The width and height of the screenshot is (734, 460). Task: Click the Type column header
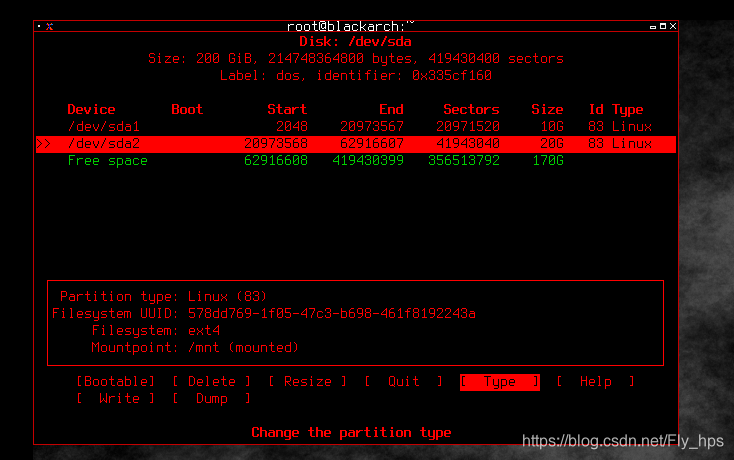click(x=628, y=110)
